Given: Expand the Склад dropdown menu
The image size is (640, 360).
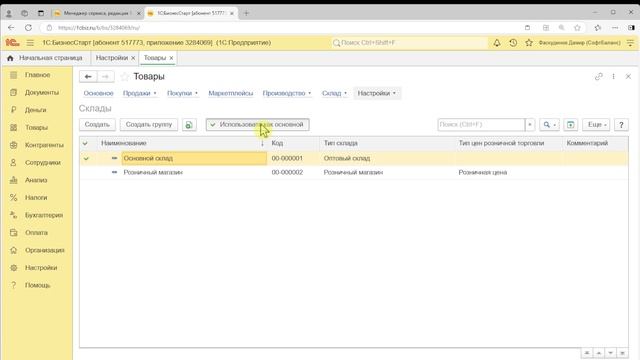Looking at the screenshot, I should [334, 93].
